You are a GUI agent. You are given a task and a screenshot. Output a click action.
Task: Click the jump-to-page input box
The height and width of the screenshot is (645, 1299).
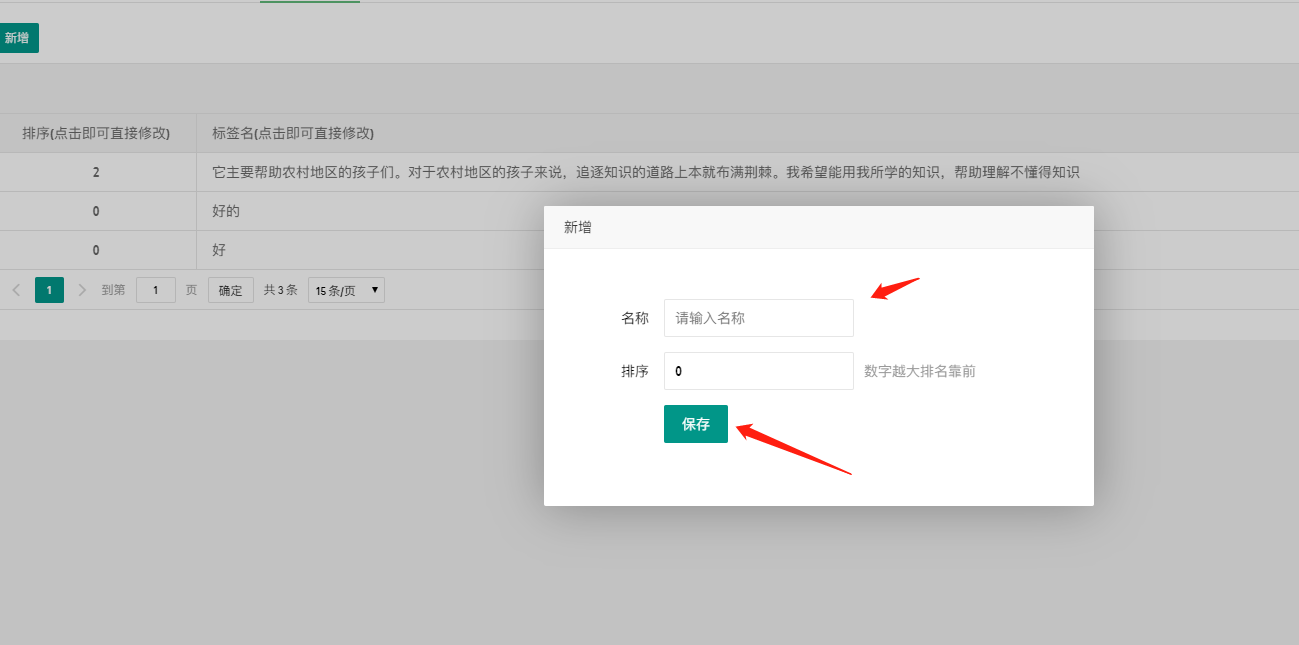coord(156,290)
